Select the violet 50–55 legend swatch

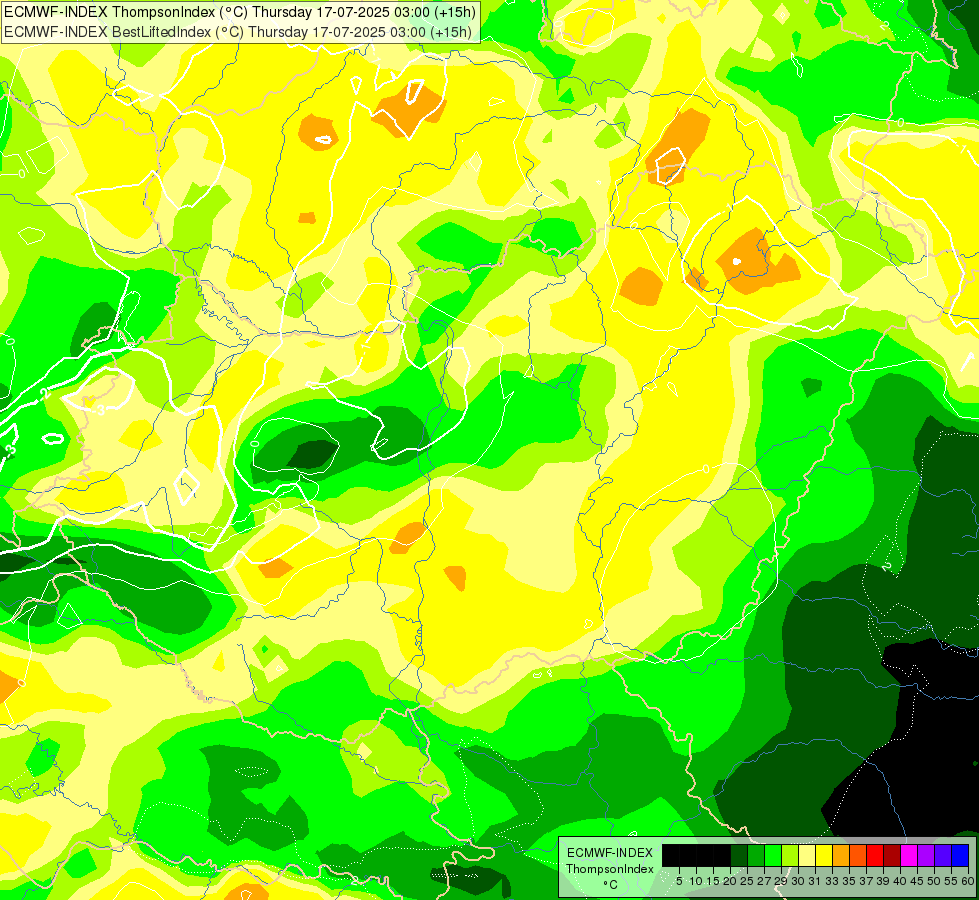pyautogui.click(x=943, y=855)
